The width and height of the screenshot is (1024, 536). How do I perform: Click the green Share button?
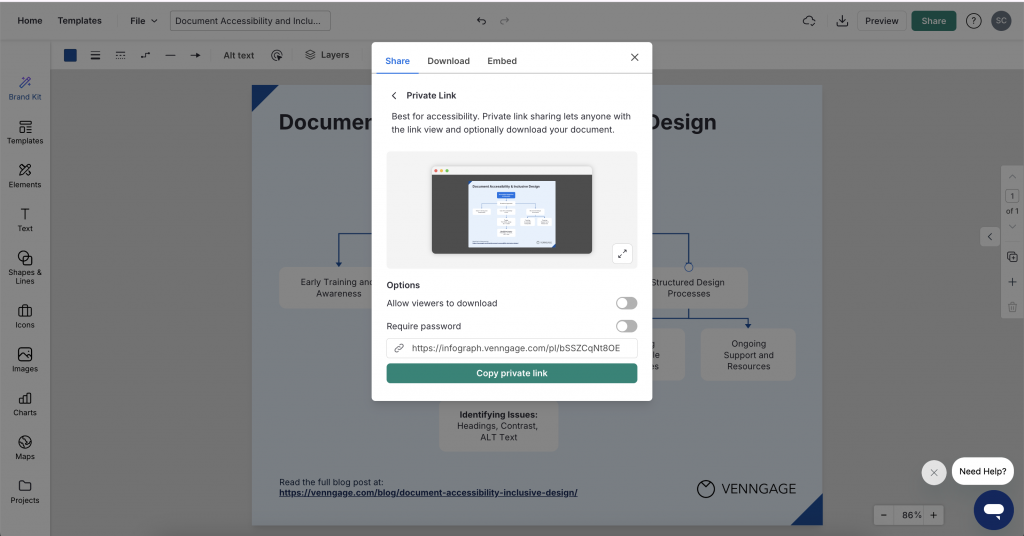(x=933, y=21)
